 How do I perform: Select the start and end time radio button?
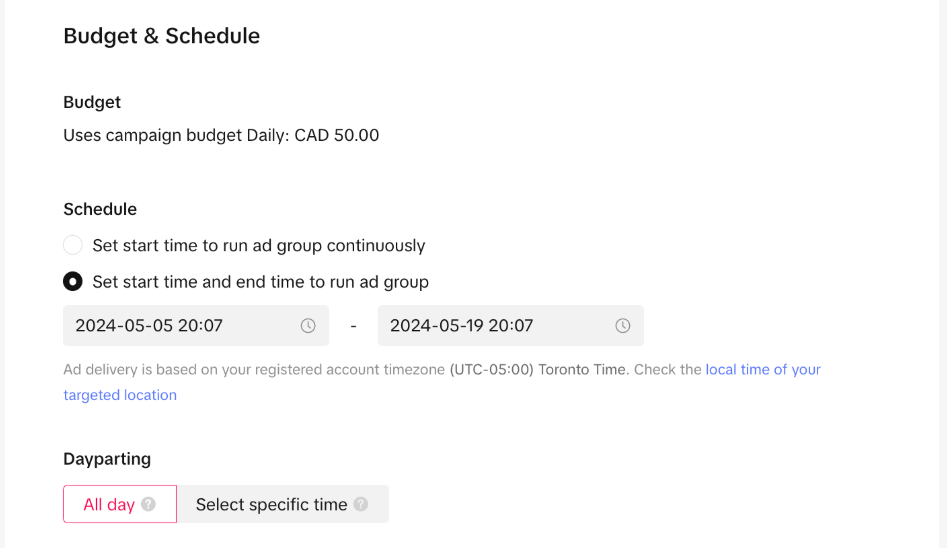click(x=73, y=282)
